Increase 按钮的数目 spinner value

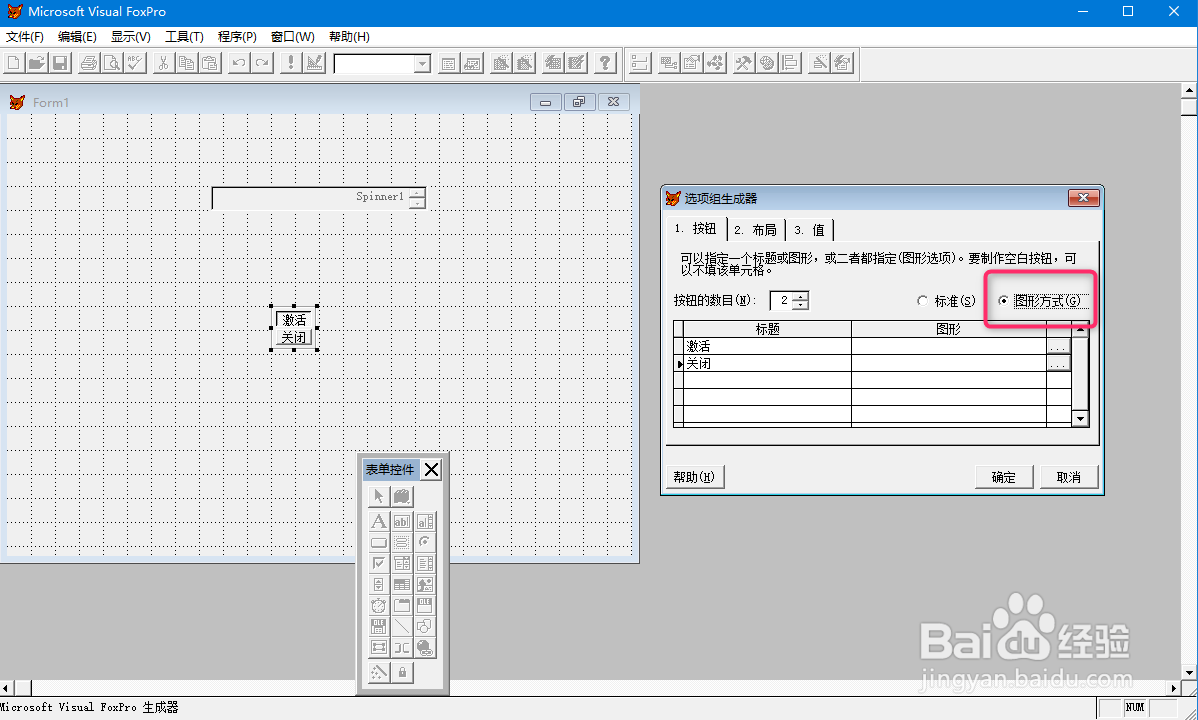800,297
